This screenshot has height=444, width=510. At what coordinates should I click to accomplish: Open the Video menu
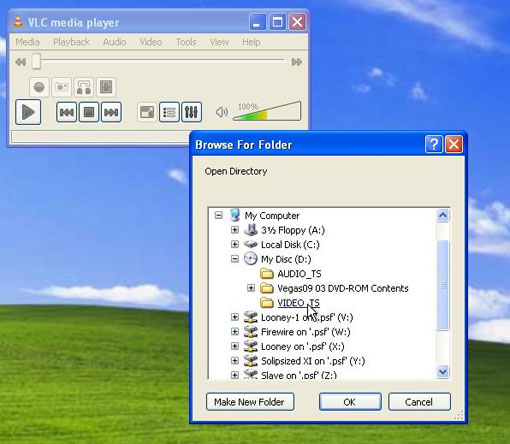151,42
